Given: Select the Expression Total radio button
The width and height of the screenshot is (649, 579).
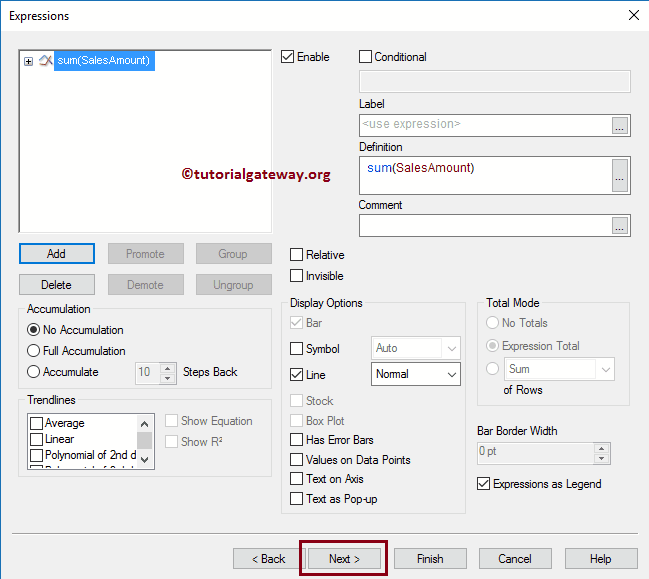Looking at the screenshot, I should coord(492,346).
